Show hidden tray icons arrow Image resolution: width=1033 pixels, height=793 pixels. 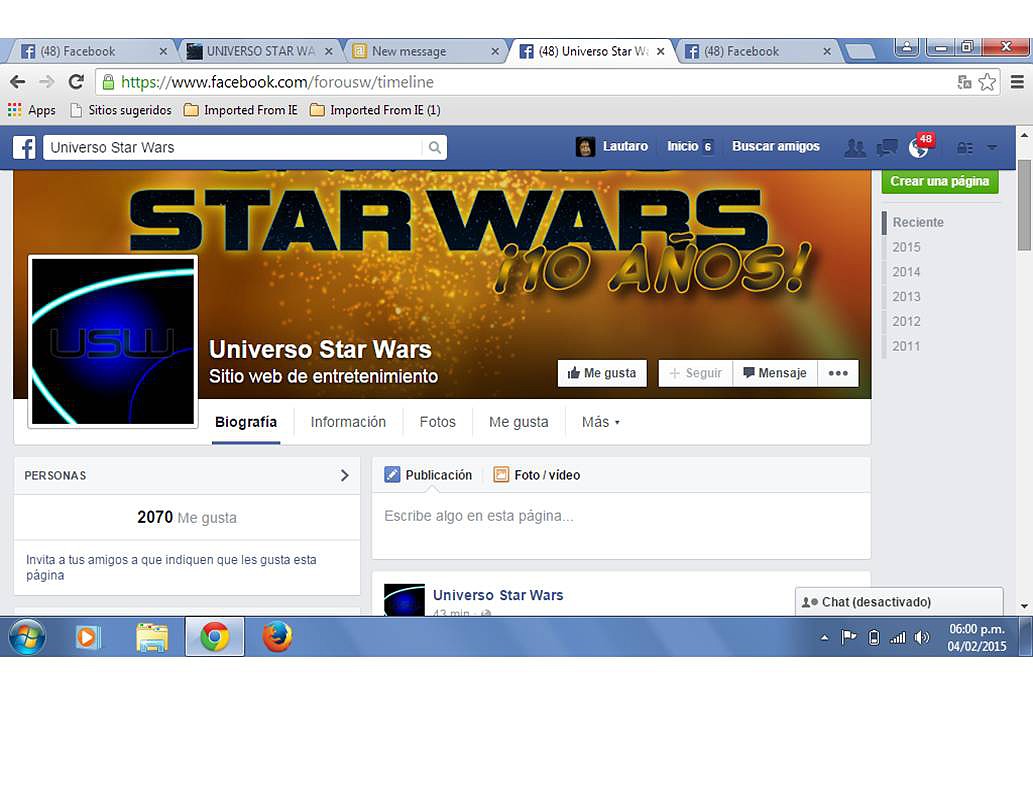pos(824,638)
